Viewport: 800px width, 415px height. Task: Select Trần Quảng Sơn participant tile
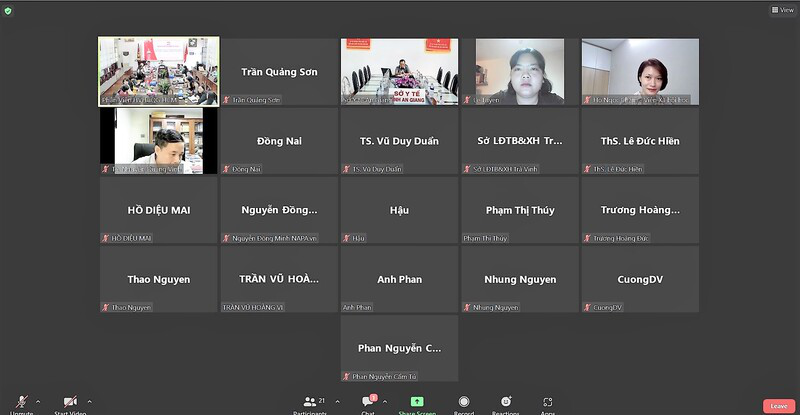click(279, 72)
